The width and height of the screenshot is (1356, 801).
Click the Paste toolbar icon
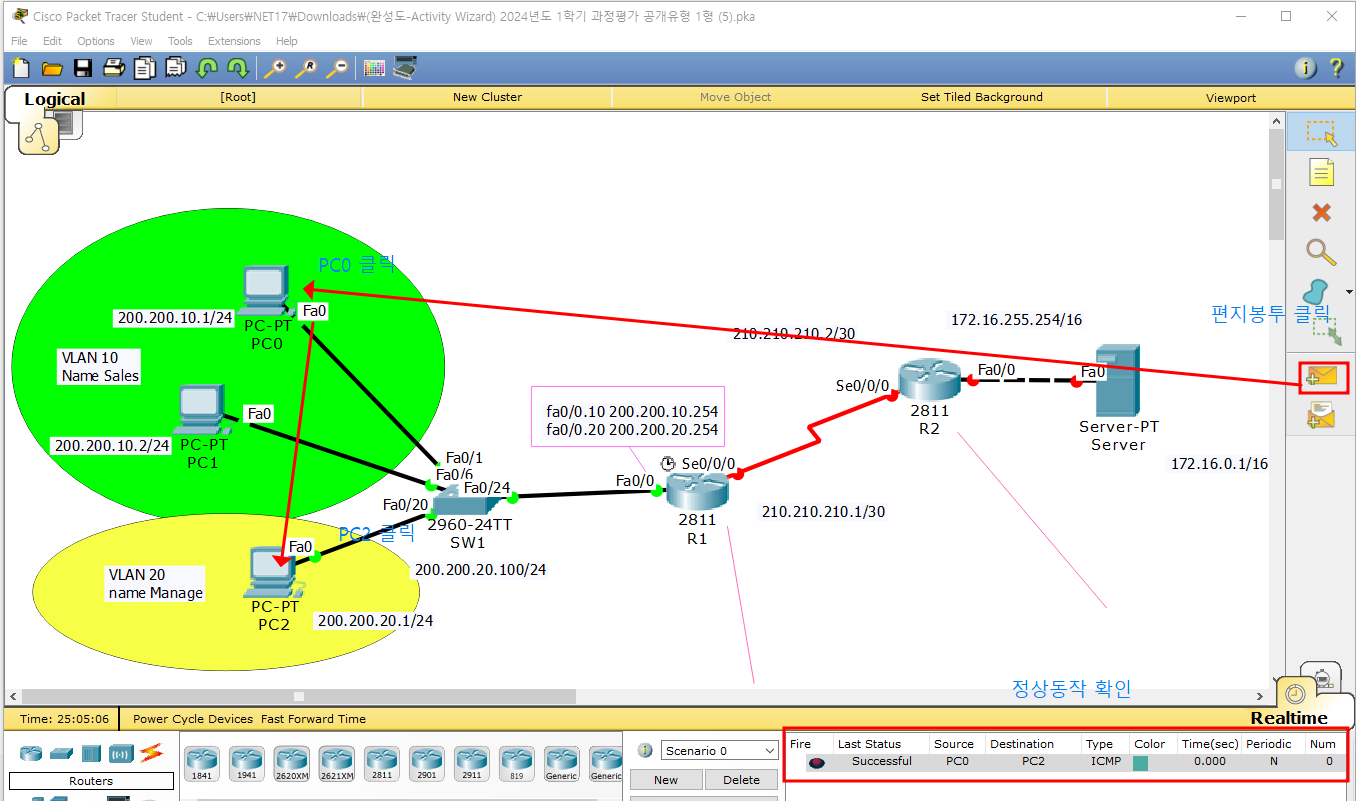click(x=176, y=68)
